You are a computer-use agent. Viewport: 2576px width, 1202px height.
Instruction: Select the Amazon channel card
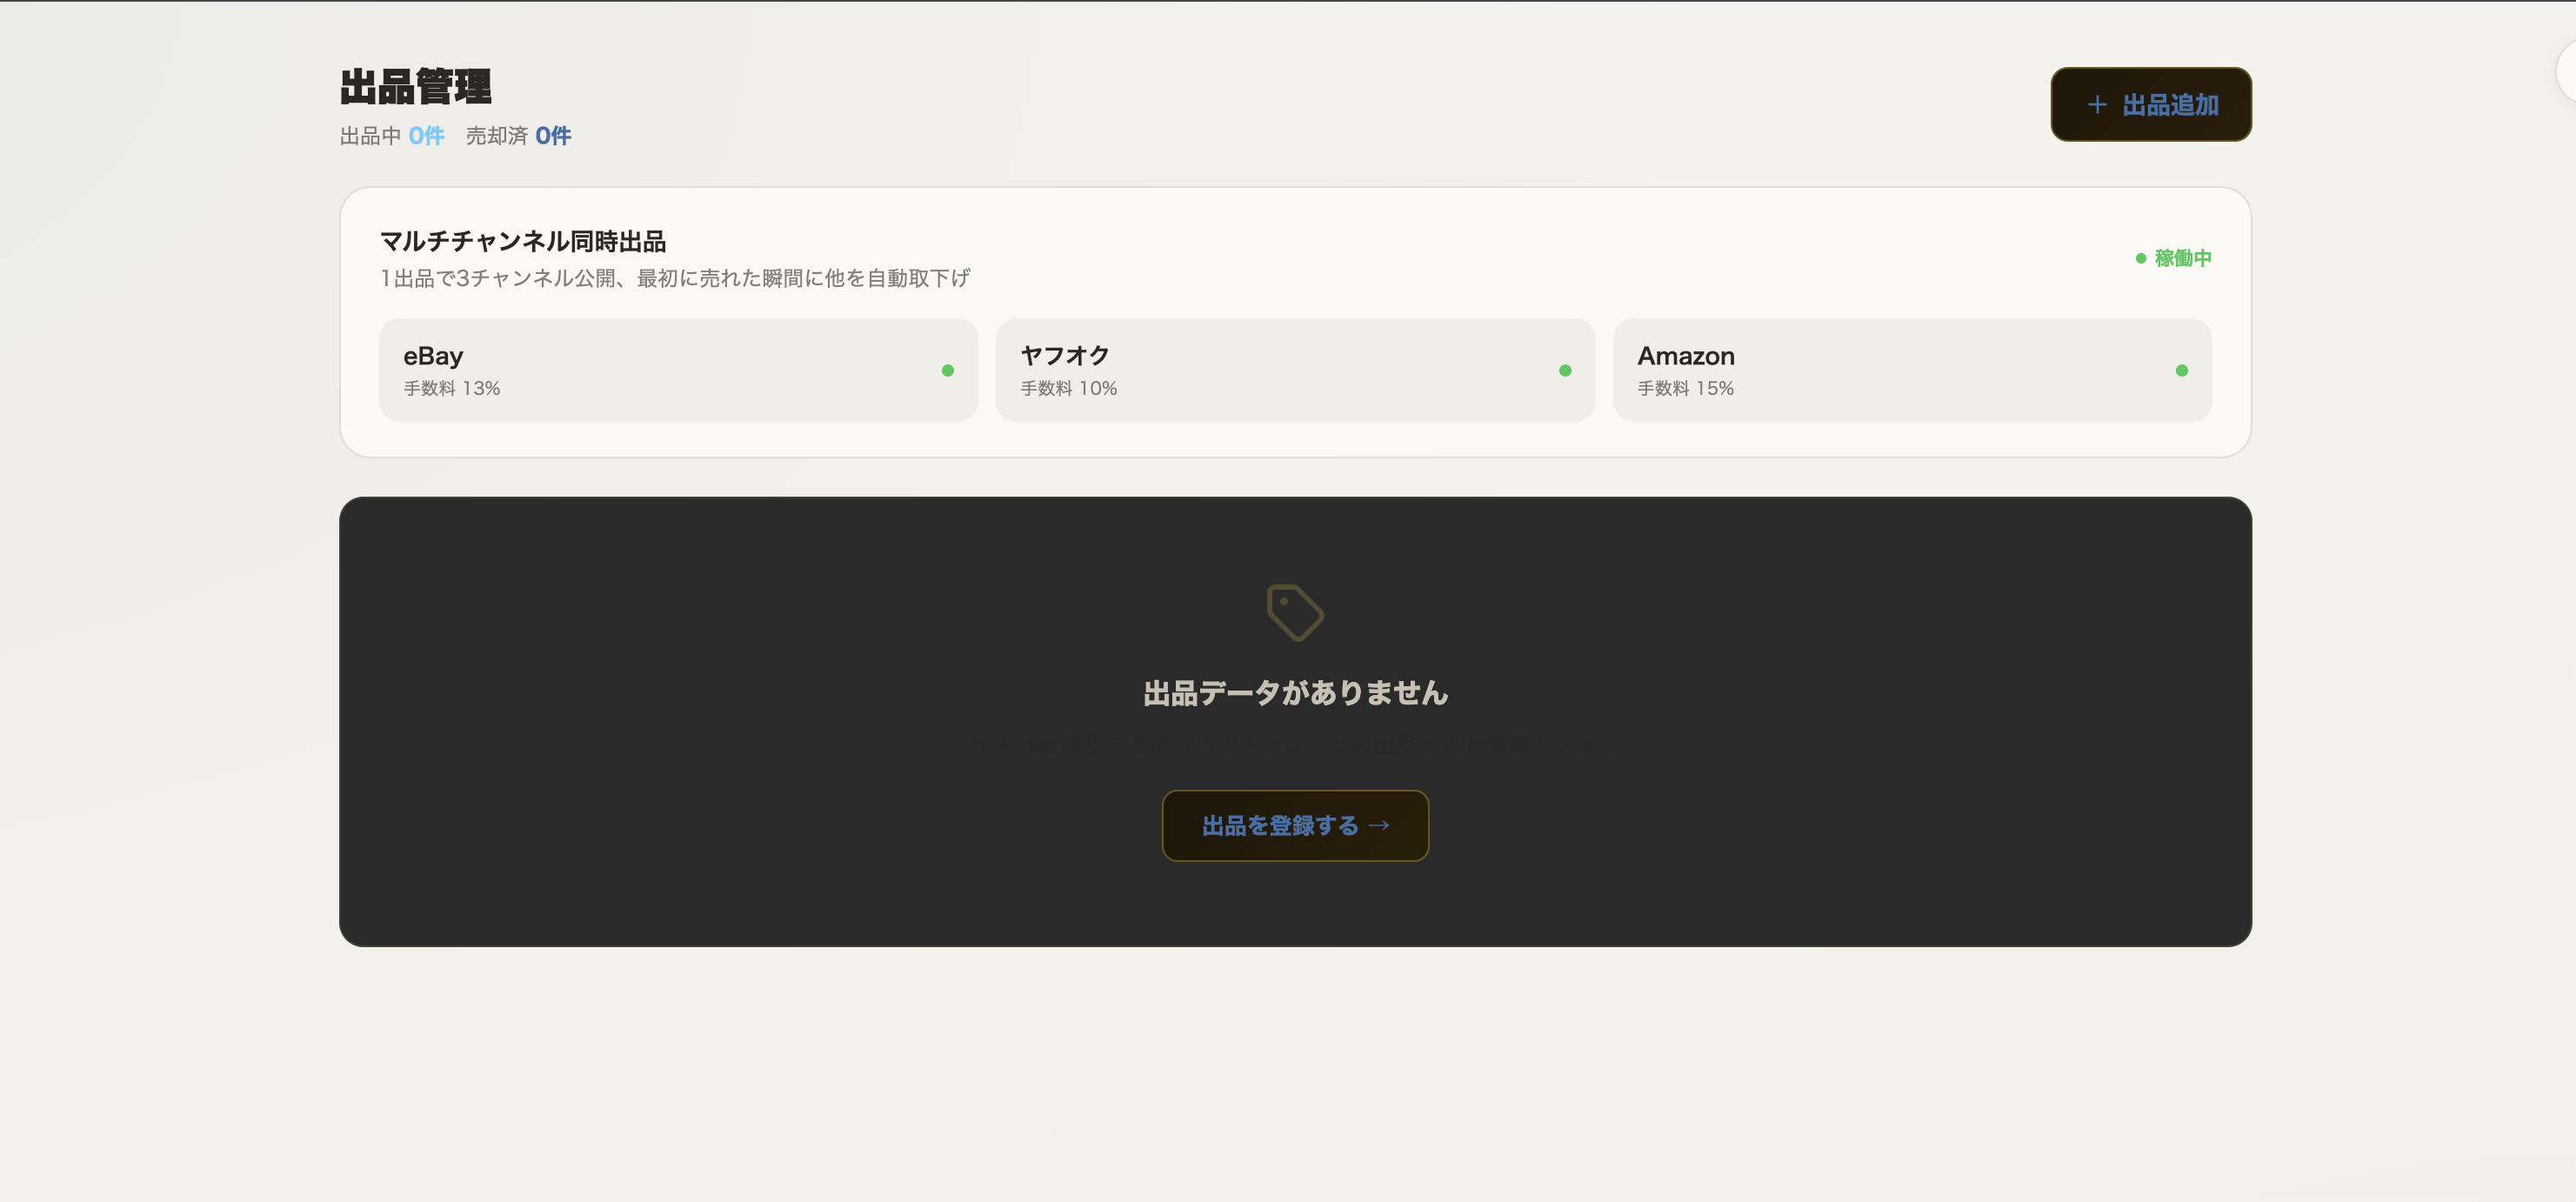(x=1912, y=370)
